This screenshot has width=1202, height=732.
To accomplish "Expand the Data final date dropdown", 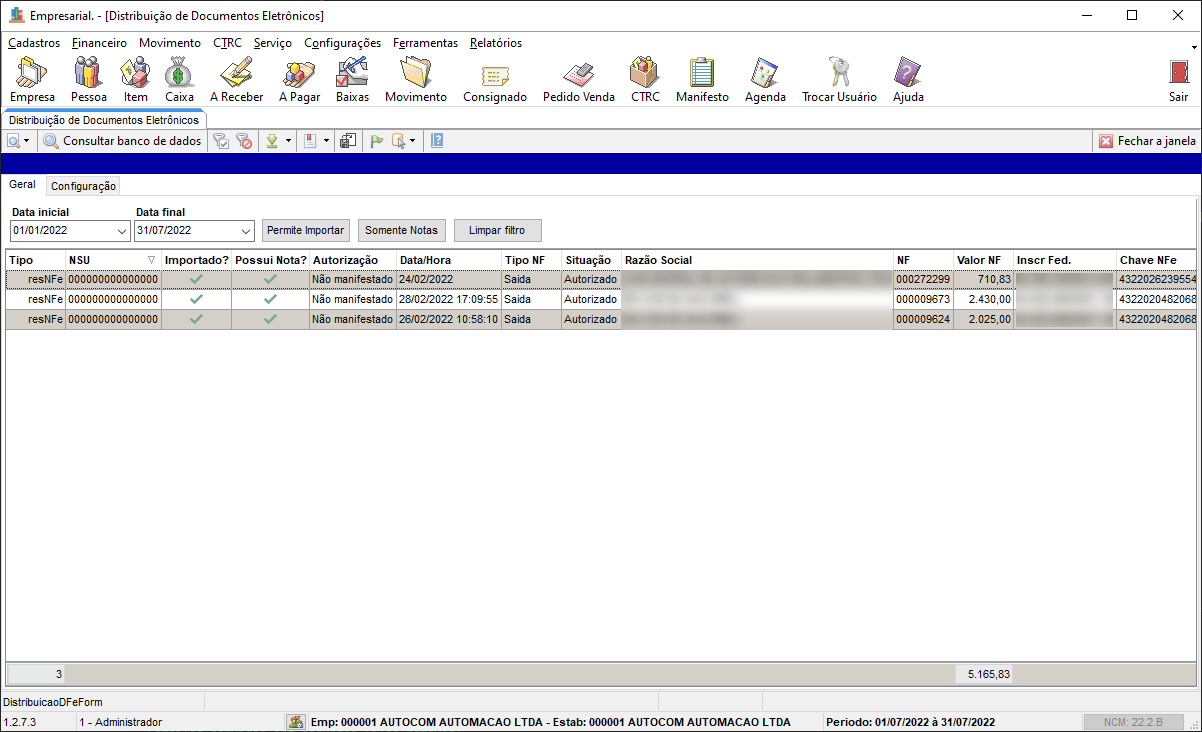I will click(246, 231).
